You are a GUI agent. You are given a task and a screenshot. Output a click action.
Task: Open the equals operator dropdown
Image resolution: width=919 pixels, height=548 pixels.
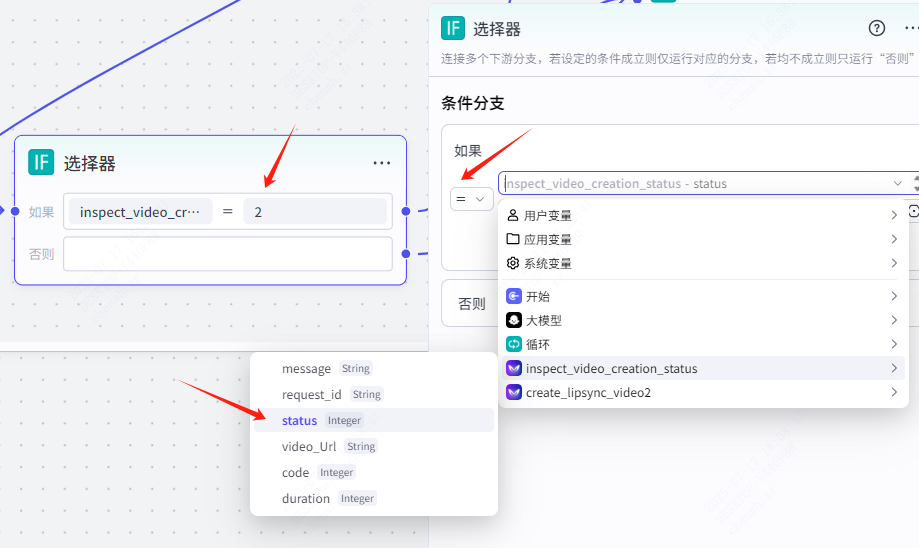[471, 199]
